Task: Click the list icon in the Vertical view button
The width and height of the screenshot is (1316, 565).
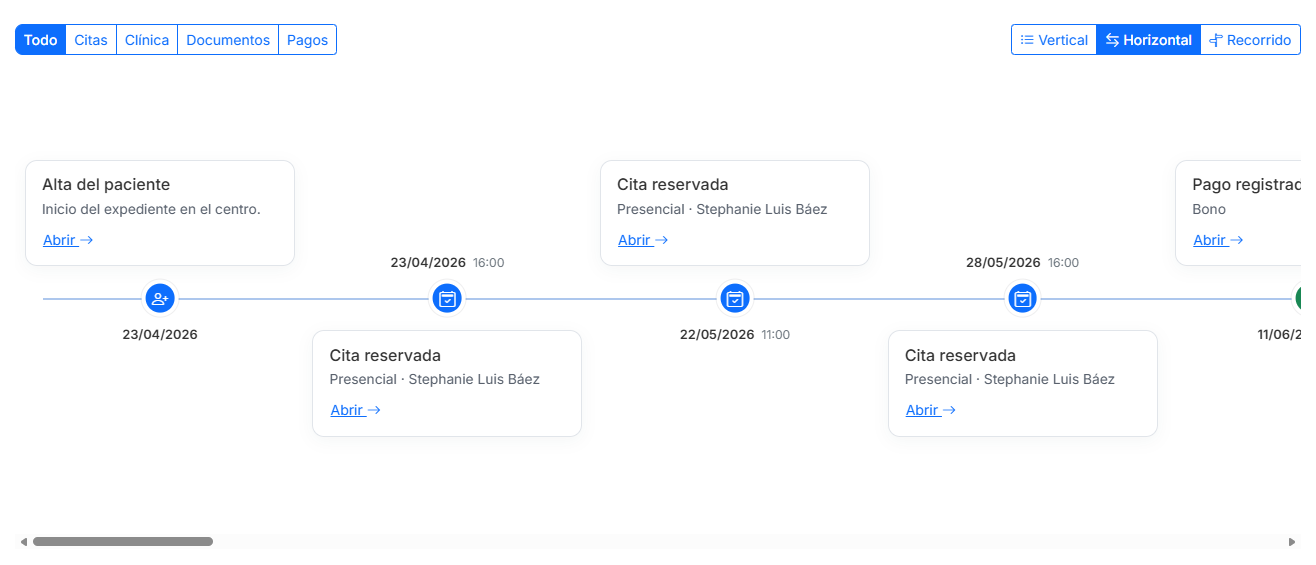Action: point(1027,40)
